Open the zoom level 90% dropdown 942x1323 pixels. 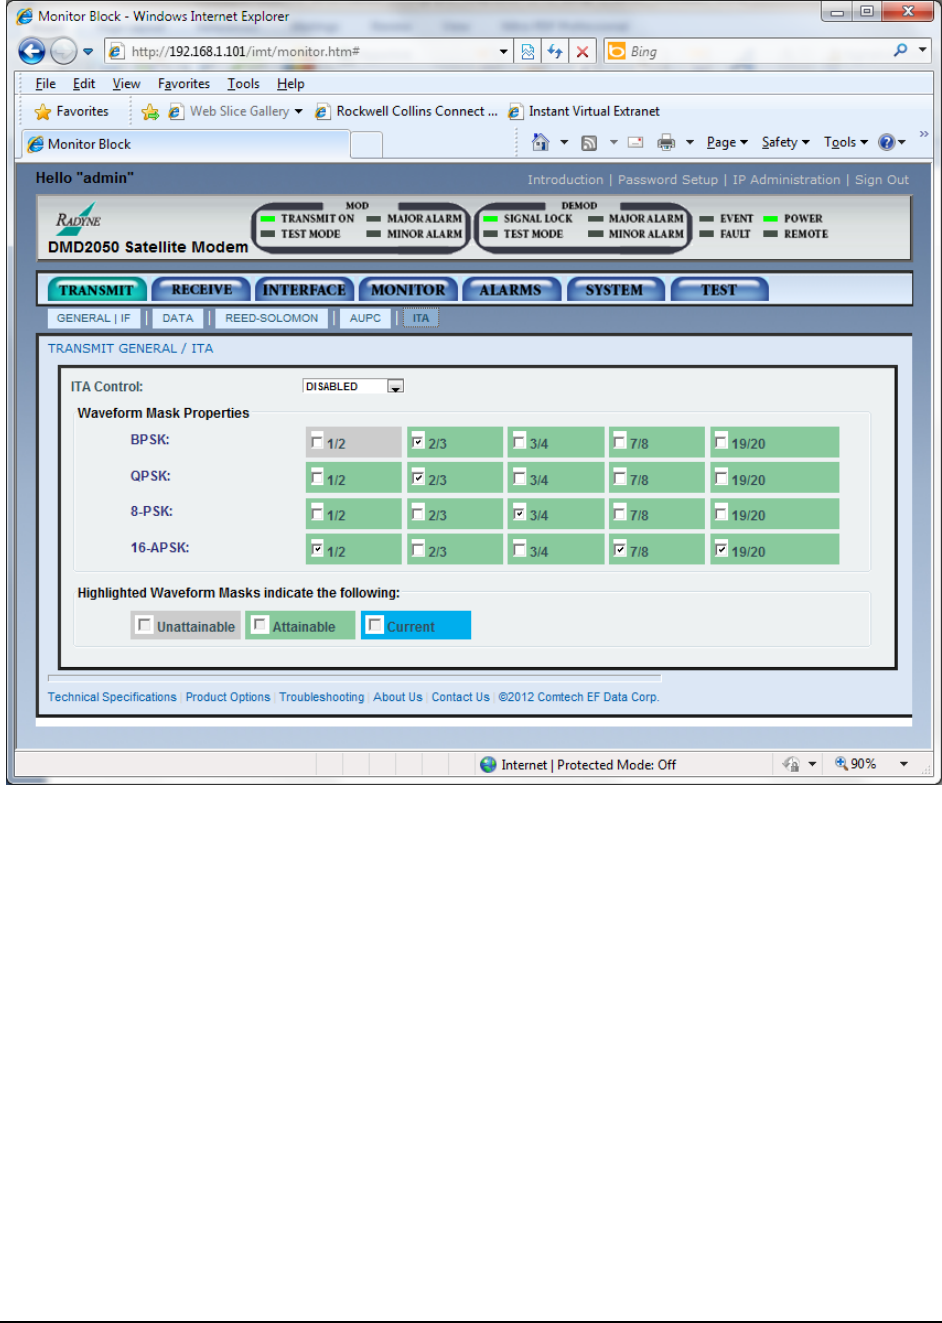coord(903,764)
